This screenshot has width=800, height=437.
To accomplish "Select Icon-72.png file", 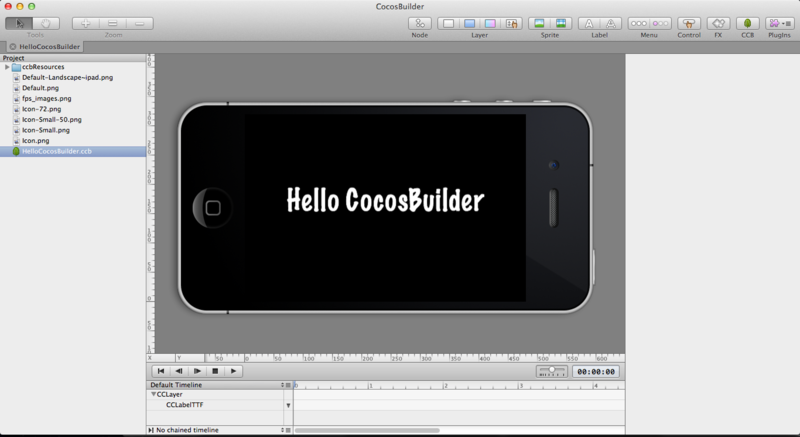I will tap(41, 109).
